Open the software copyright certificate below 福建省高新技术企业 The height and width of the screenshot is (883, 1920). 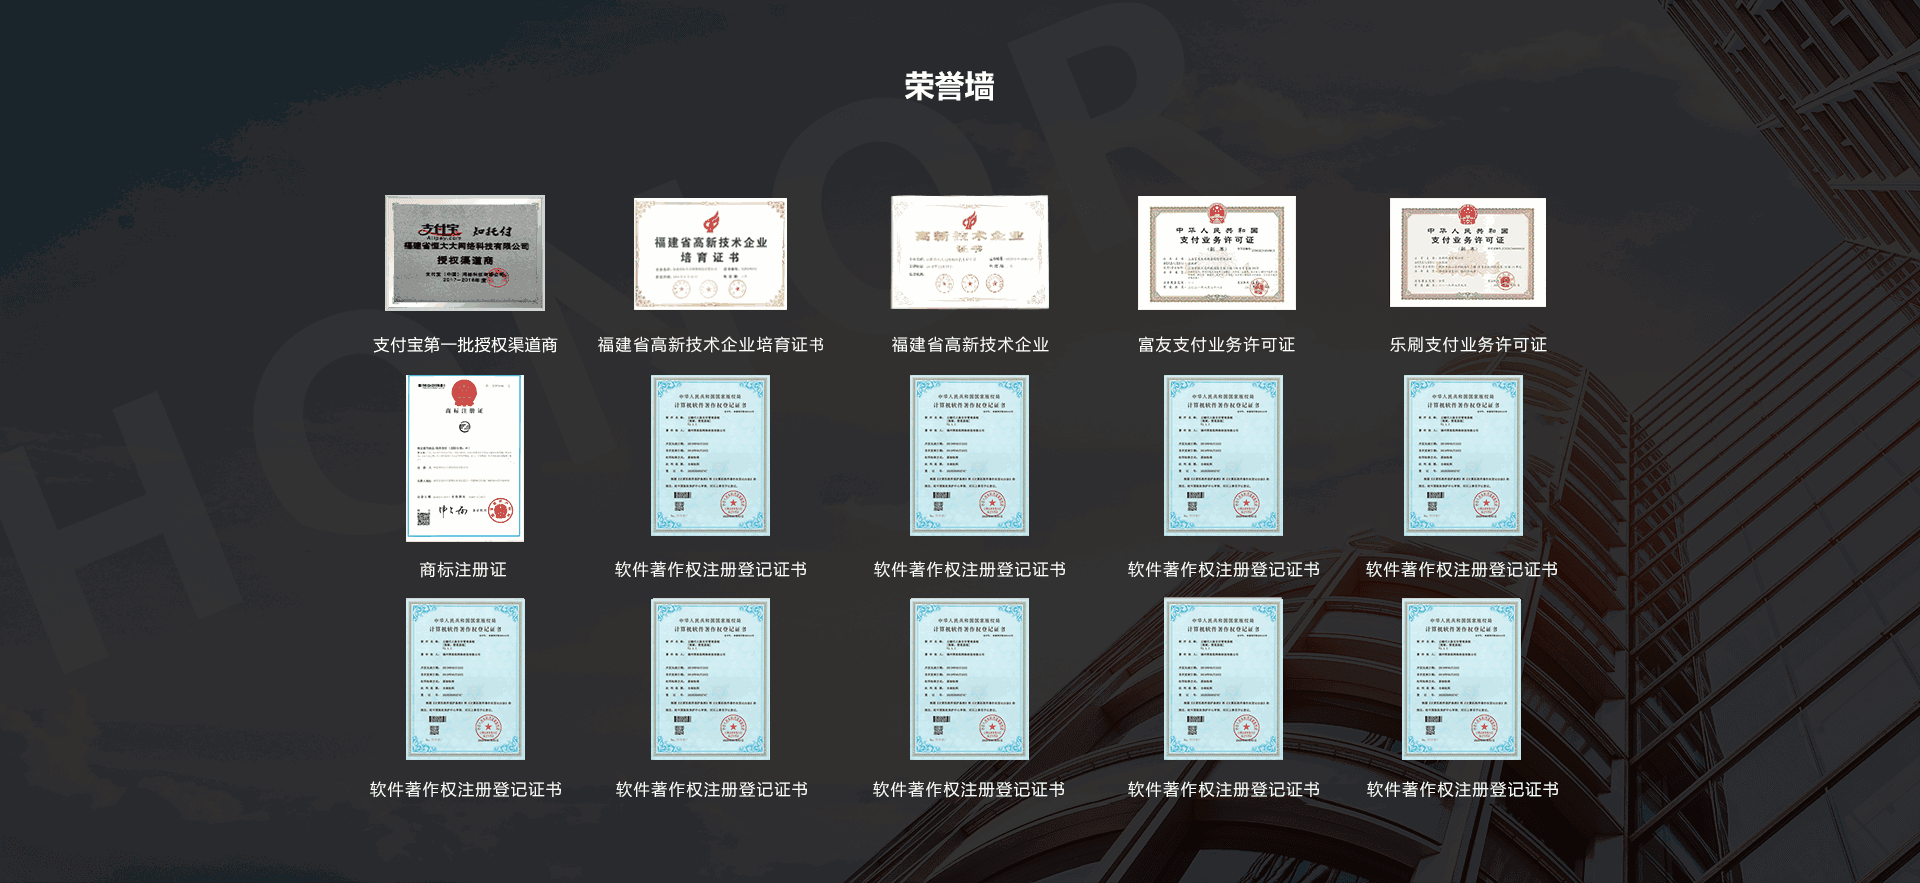click(969, 455)
